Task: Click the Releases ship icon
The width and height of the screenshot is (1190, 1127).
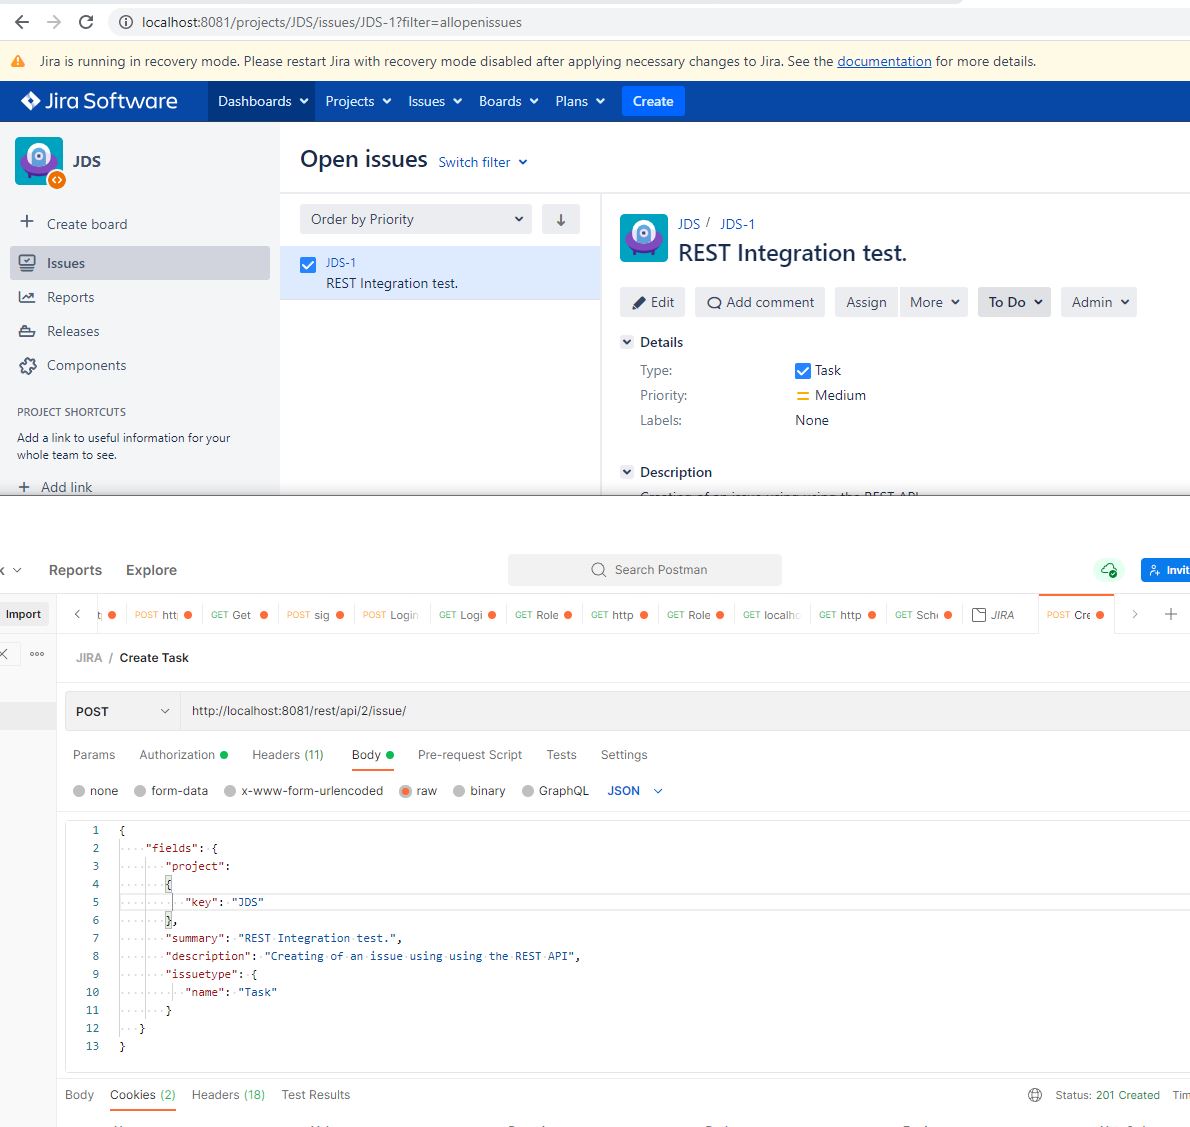Action: click(27, 331)
